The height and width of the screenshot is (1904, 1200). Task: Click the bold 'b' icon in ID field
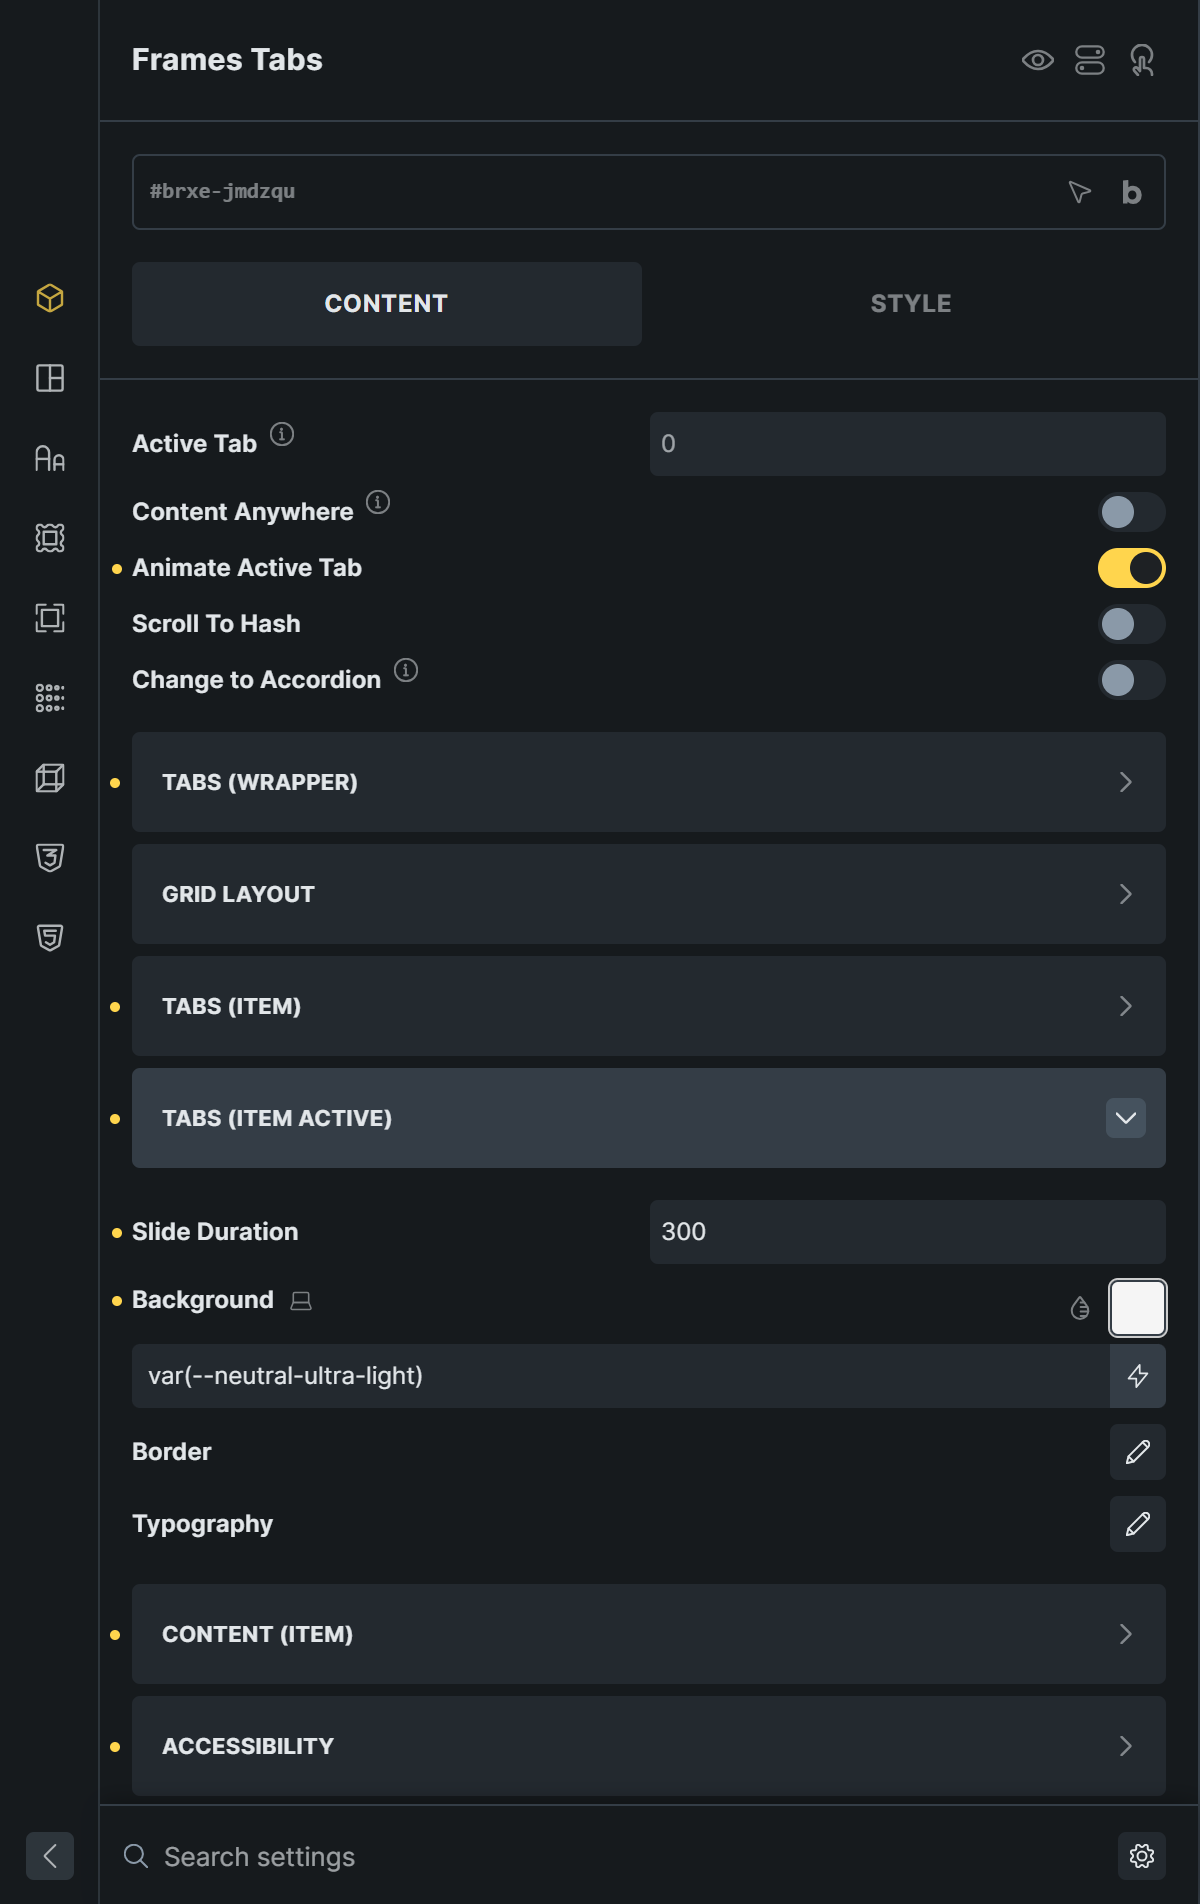[x=1131, y=192]
